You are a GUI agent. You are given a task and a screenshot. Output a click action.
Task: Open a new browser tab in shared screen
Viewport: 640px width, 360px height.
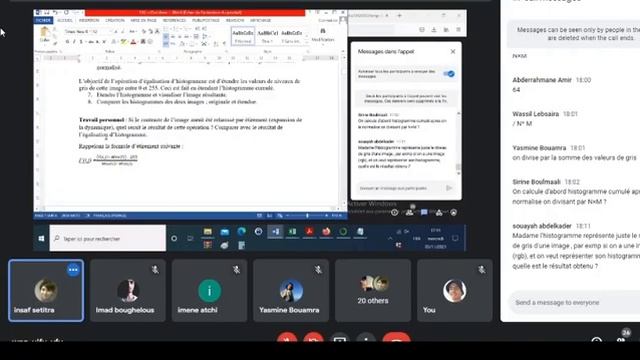[x=400, y=16]
